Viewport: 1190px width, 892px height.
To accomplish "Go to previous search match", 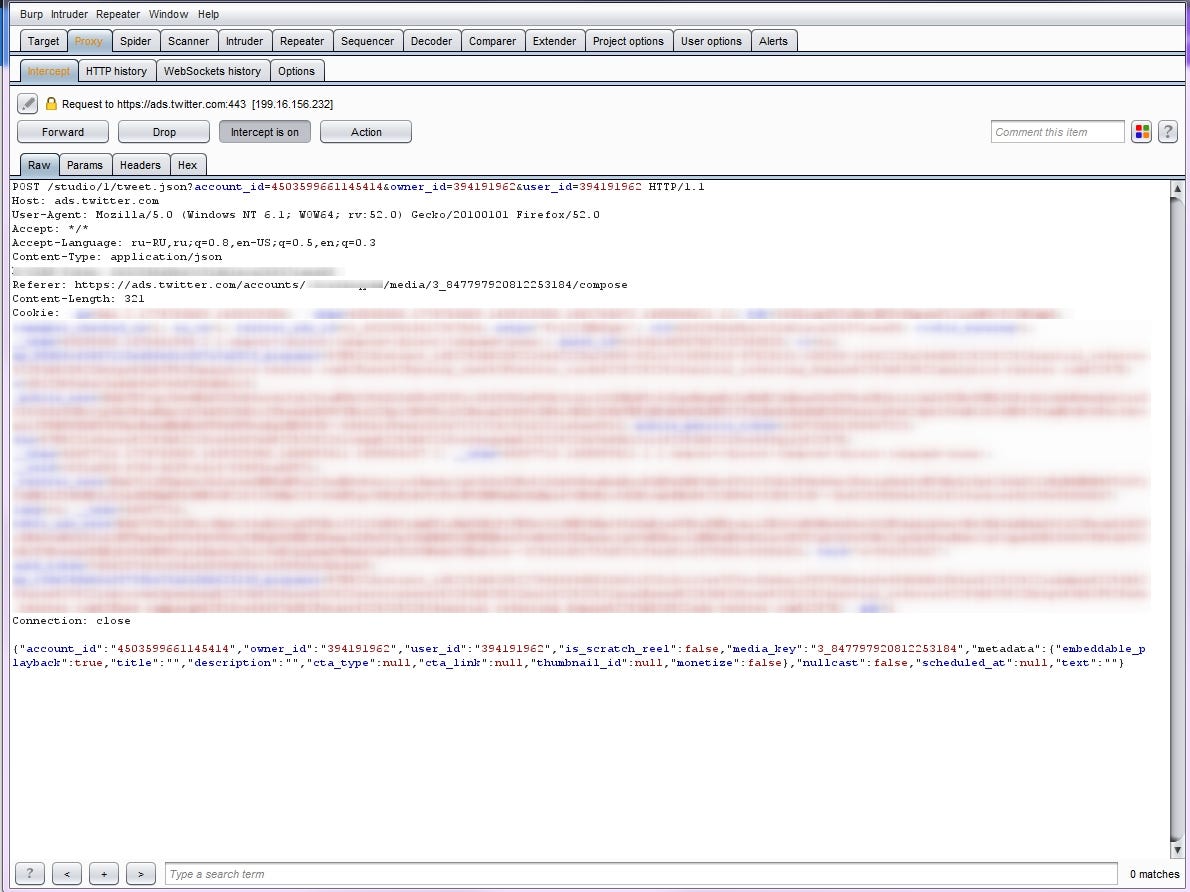I will coord(67,874).
